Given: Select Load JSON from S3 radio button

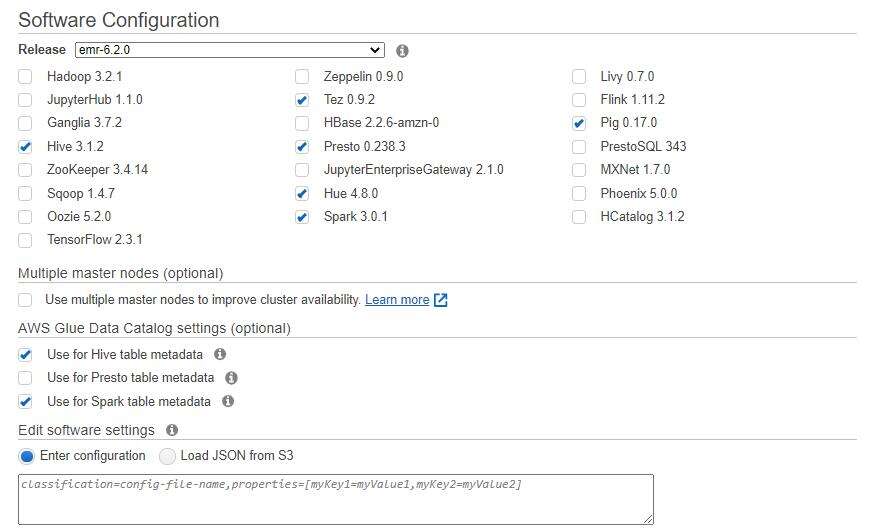Looking at the screenshot, I should [x=167, y=456].
